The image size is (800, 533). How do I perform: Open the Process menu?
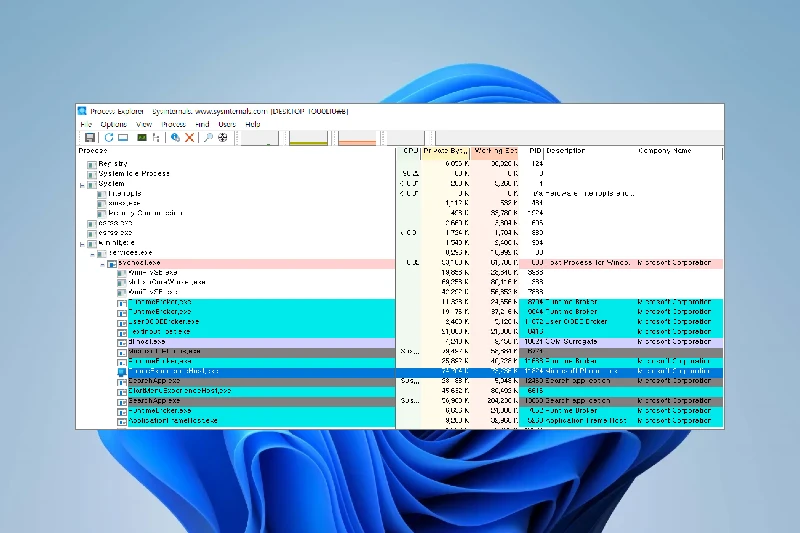(173, 124)
